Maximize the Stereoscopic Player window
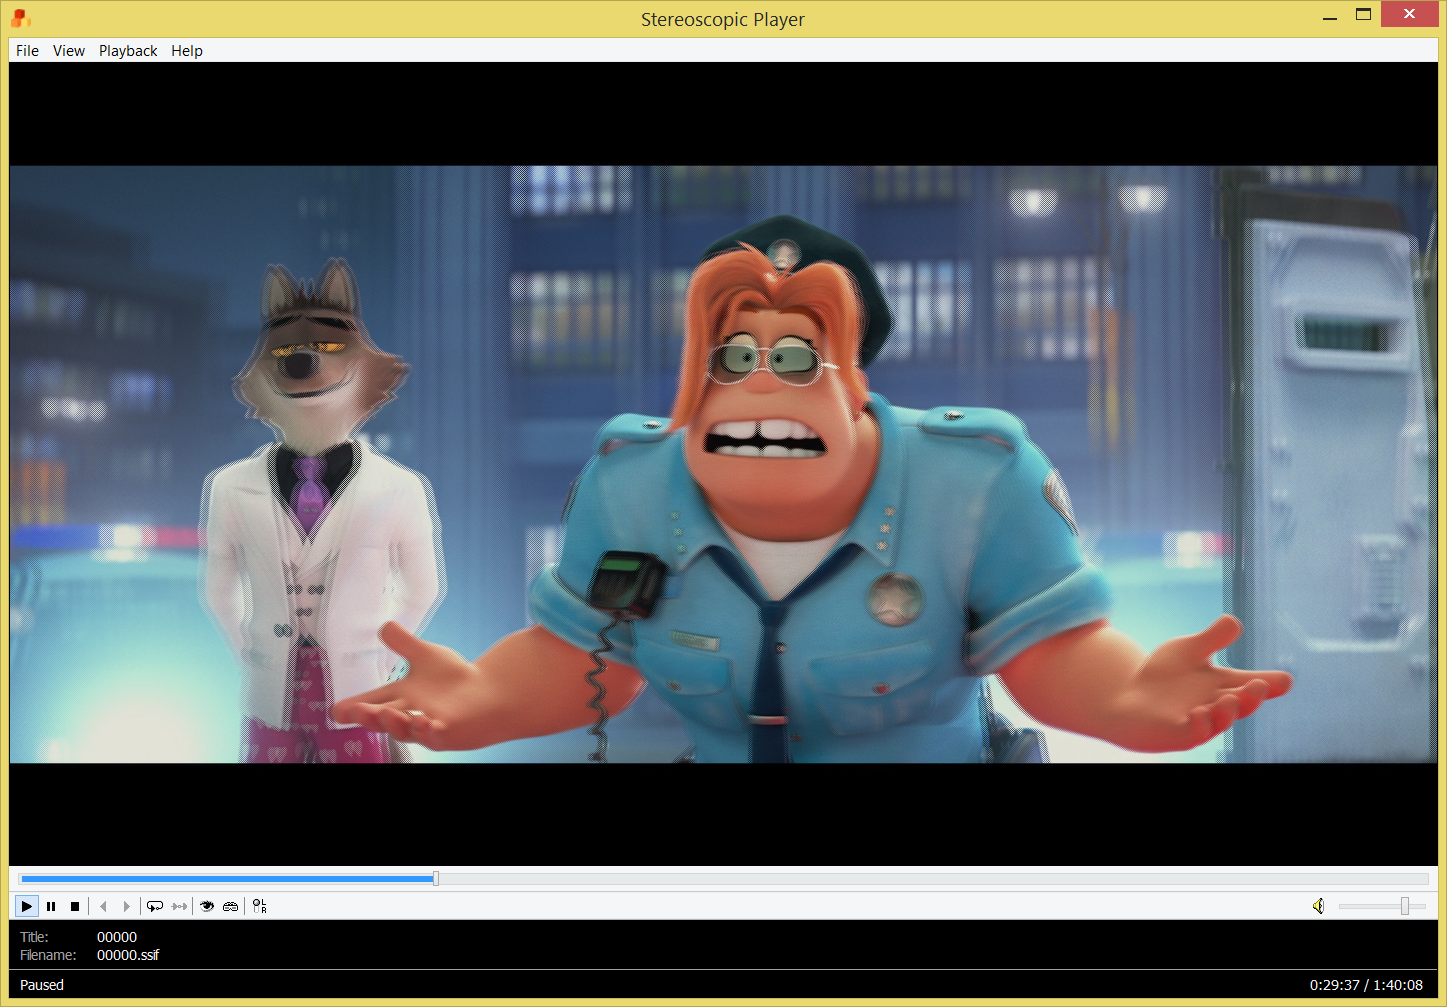1447x1007 pixels. pyautogui.click(x=1363, y=15)
